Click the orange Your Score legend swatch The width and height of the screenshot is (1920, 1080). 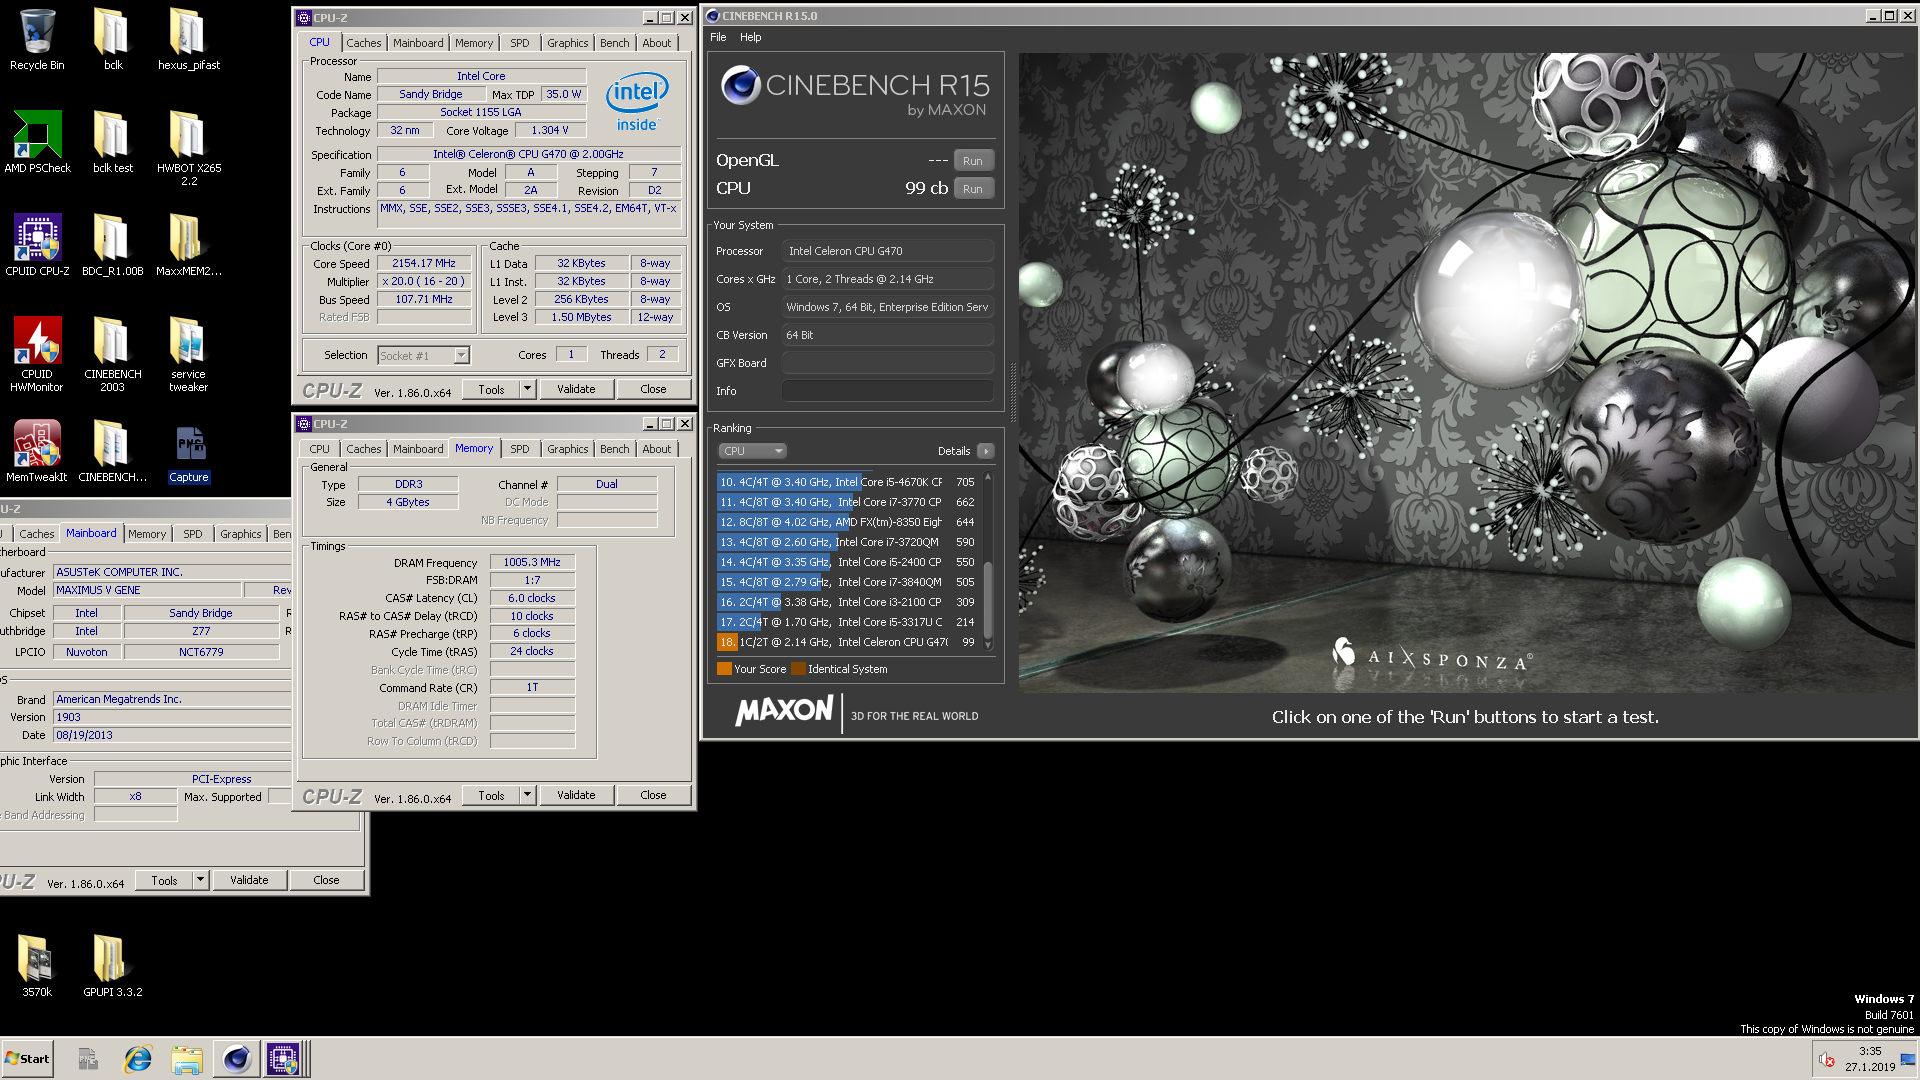[x=724, y=669]
